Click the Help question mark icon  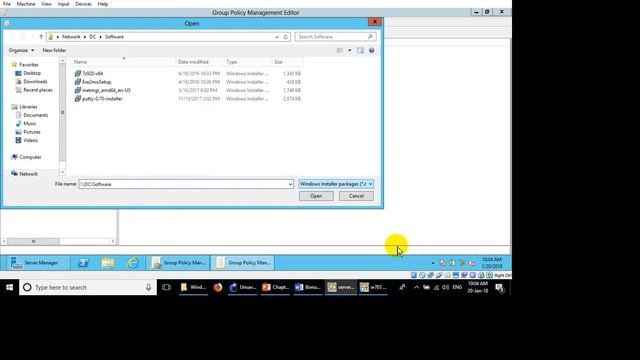371,50
